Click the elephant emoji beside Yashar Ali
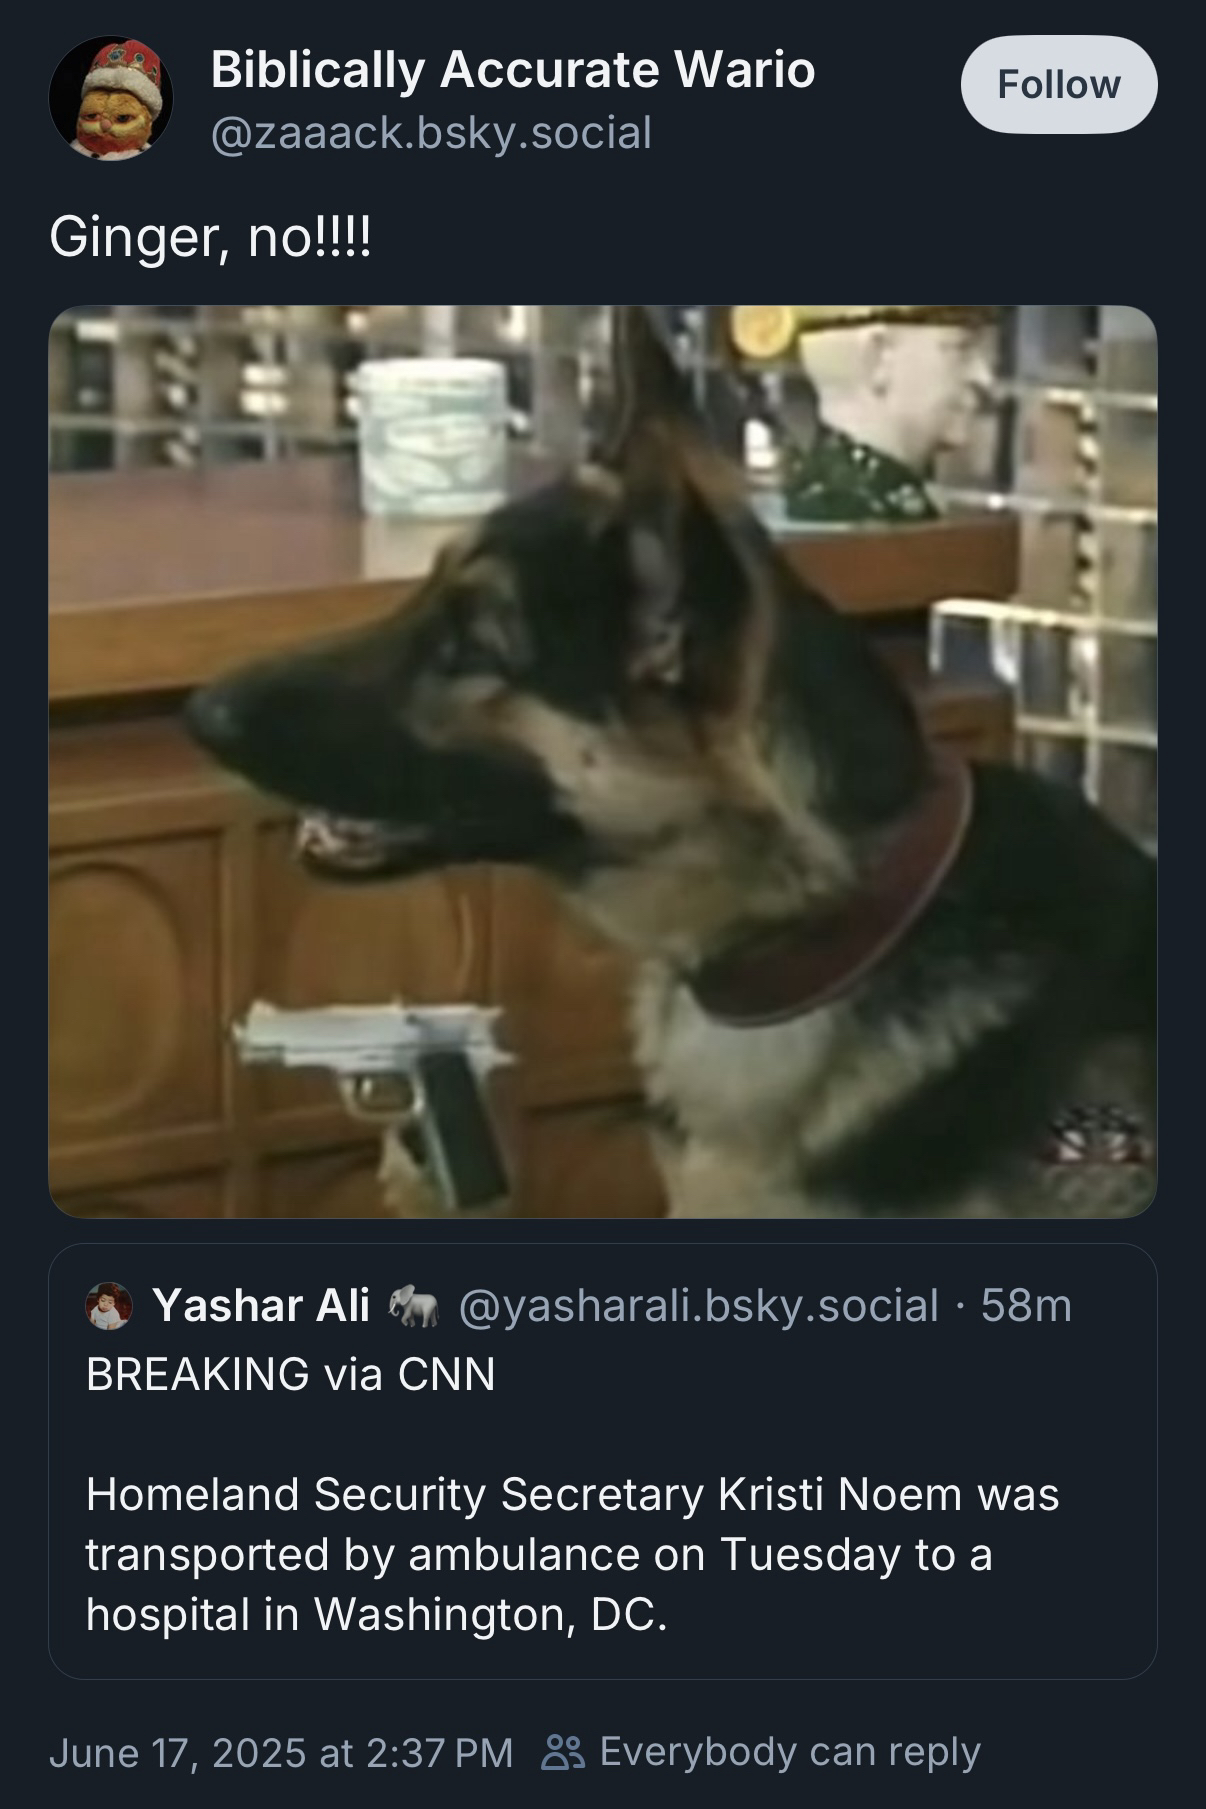Image resolution: width=1206 pixels, height=1809 pixels. click(414, 1306)
